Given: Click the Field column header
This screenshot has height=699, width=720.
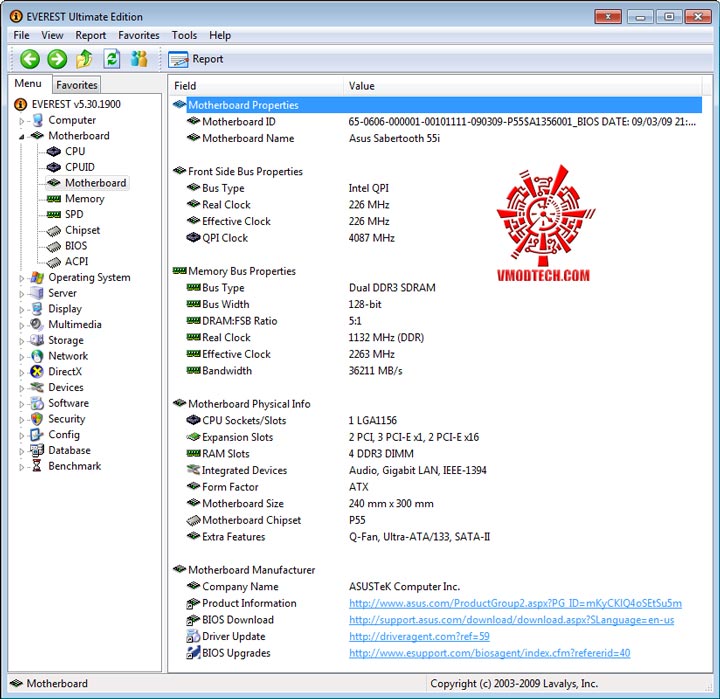Looking at the screenshot, I should tap(257, 86).
